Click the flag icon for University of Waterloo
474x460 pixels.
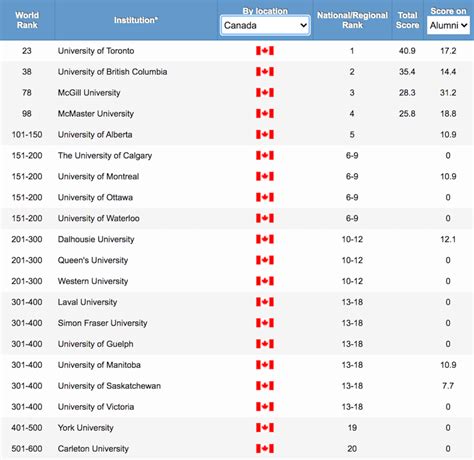coord(265,218)
